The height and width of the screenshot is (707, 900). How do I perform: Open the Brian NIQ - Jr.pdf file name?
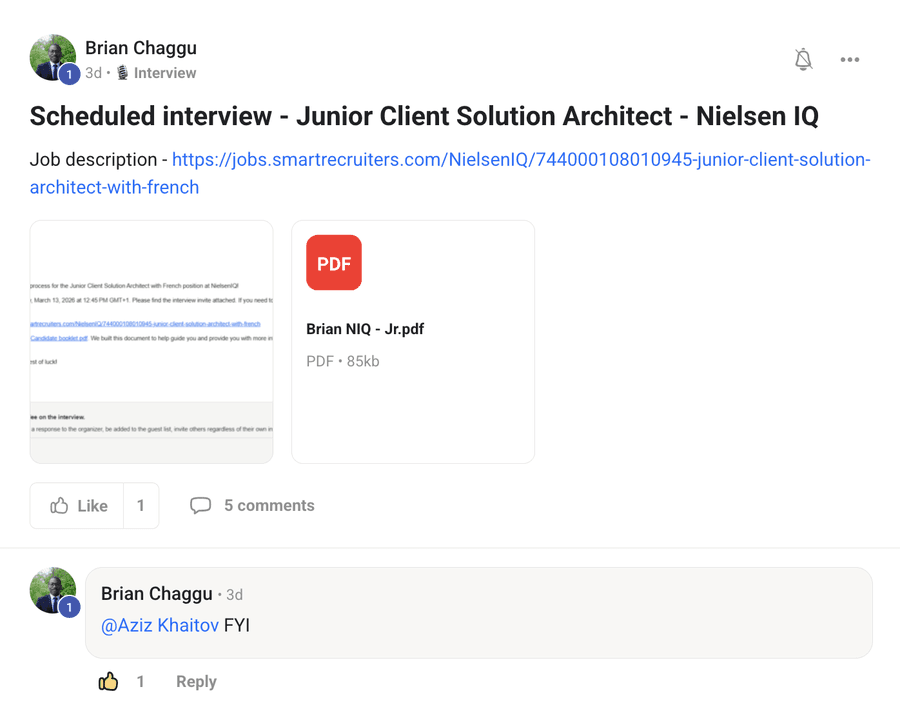click(365, 329)
